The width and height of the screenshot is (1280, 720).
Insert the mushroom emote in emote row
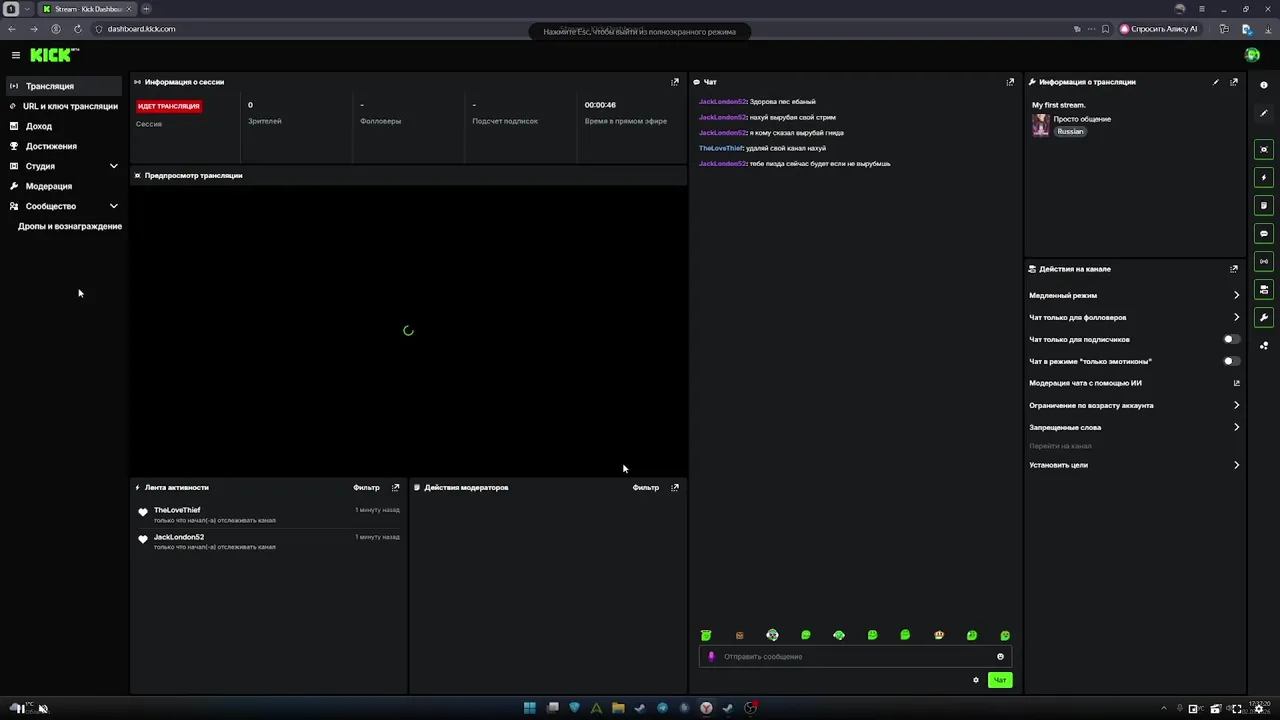[938, 635]
